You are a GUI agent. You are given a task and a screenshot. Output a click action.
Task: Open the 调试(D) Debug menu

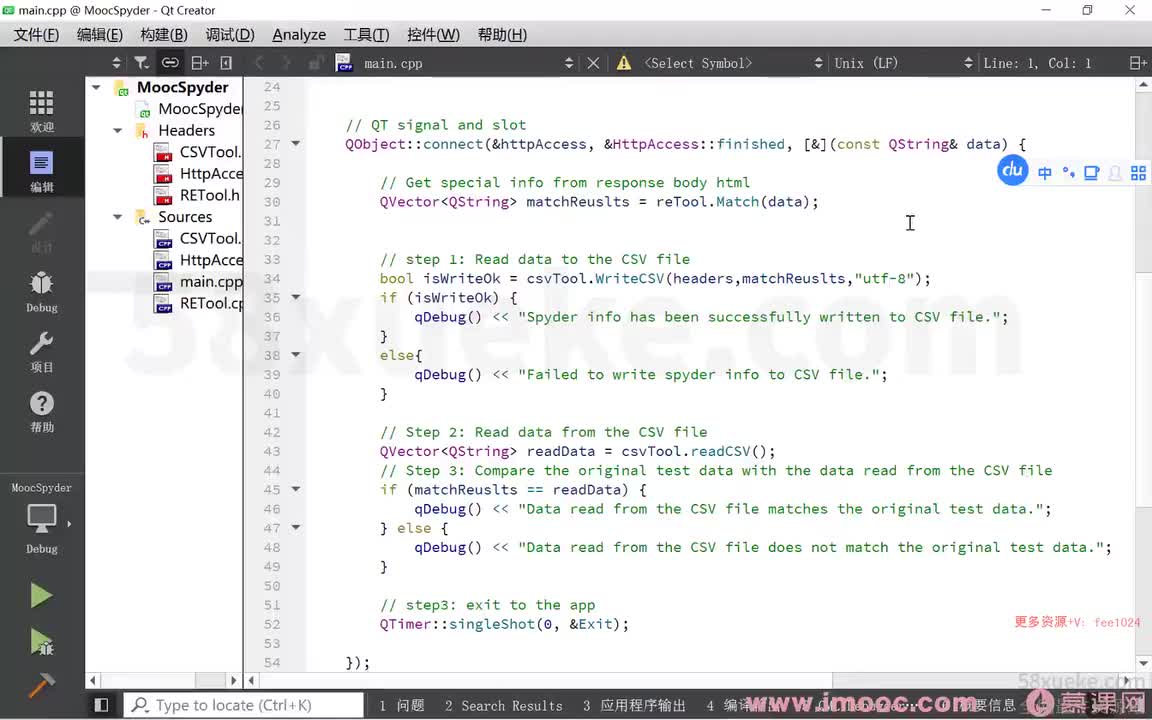(230, 35)
